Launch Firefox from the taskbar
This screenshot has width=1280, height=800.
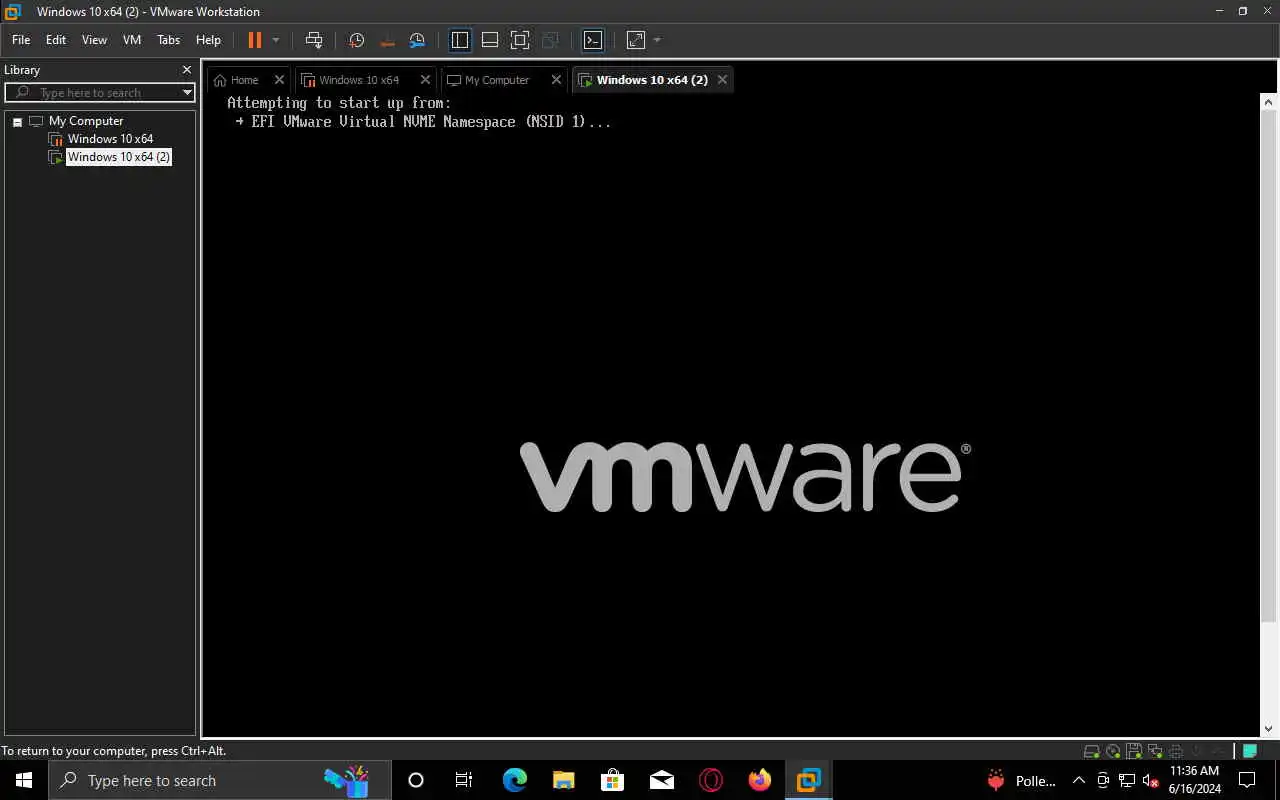(759, 780)
